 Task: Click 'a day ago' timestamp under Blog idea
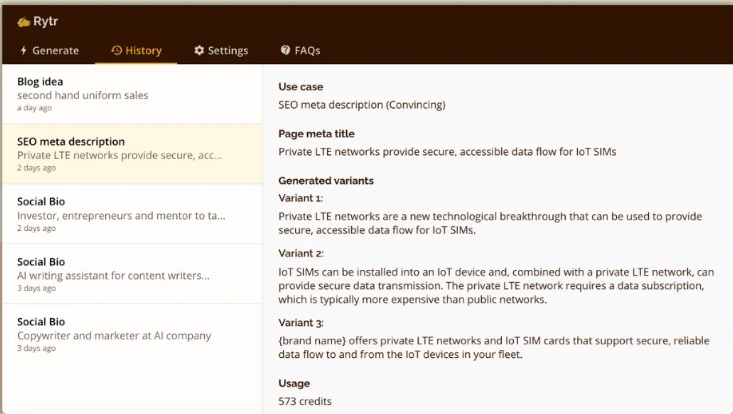tap(35, 108)
